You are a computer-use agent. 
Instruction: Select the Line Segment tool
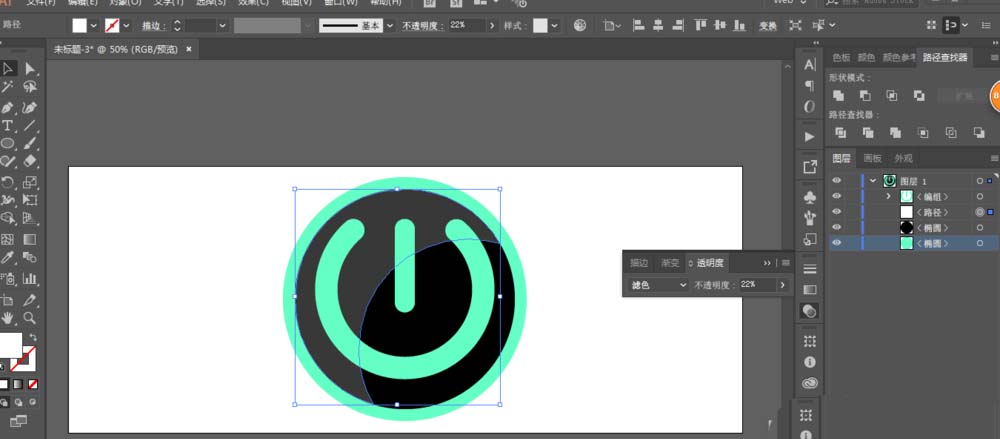29,125
